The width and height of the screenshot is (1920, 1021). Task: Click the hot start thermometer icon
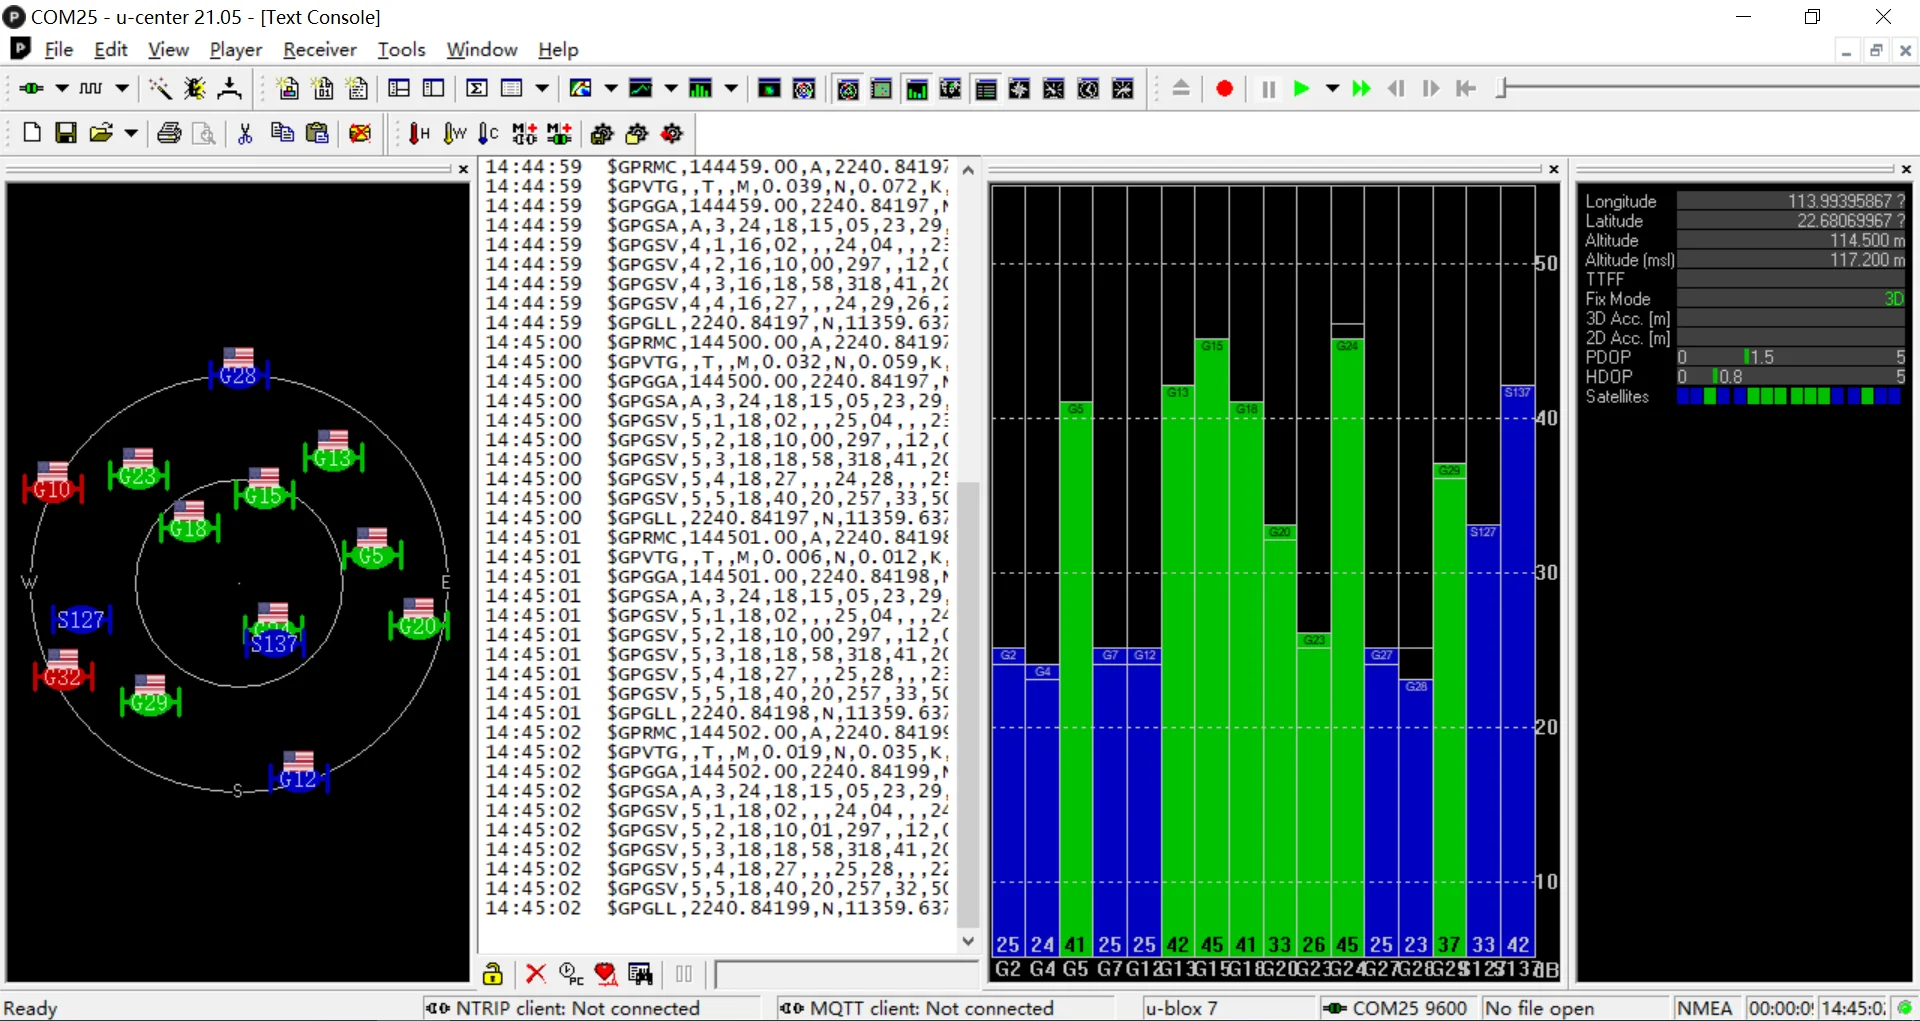pyautogui.click(x=419, y=133)
